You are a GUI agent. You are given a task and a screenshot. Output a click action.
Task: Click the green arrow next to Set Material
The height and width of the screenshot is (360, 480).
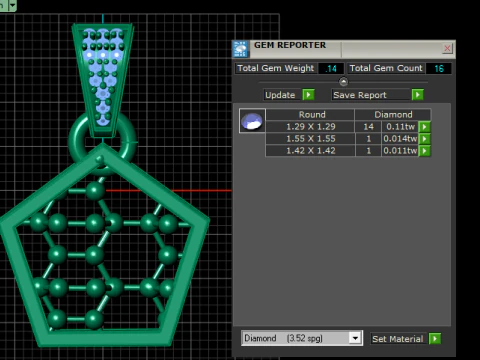click(435, 339)
